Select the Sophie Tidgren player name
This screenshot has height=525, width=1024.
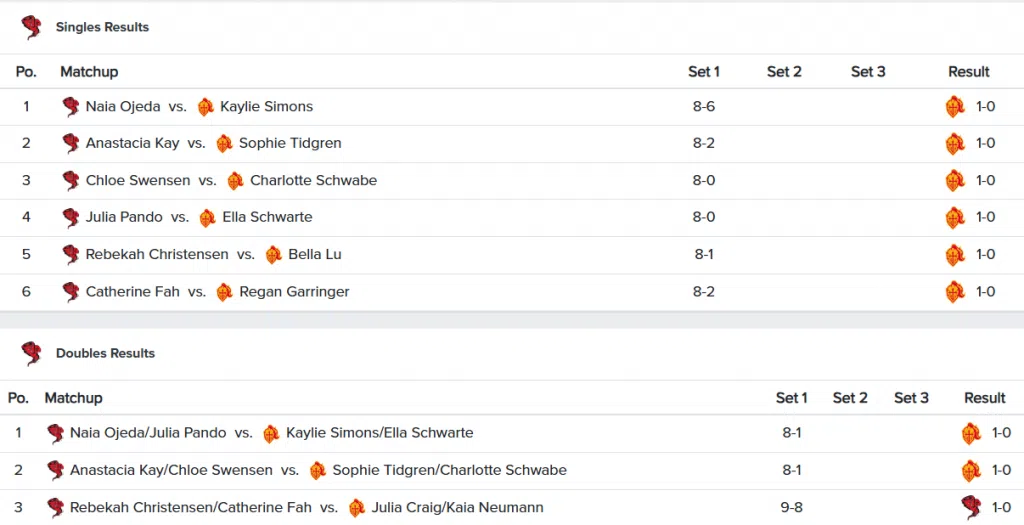pos(290,144)
